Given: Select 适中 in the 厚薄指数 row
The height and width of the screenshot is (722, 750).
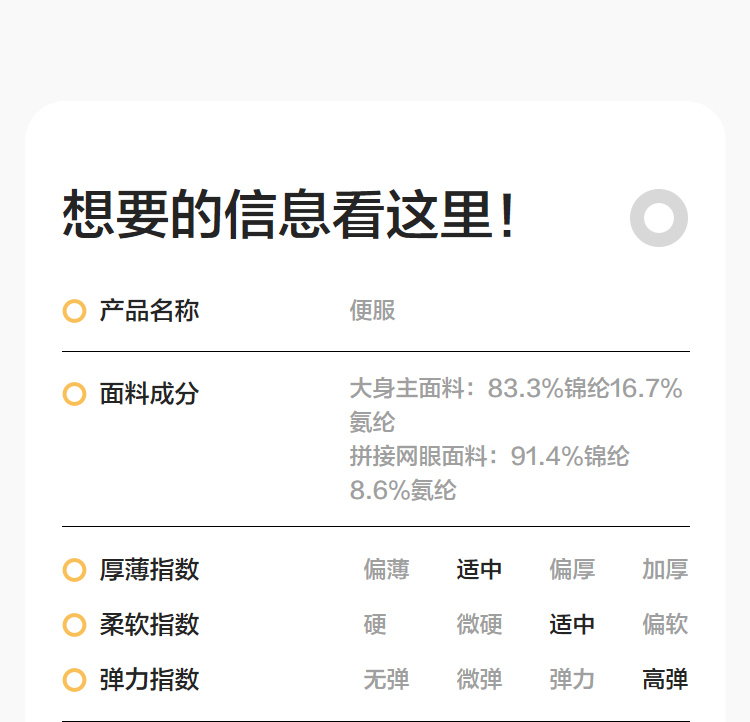Looking at the screenshot, I should (479, 570).
